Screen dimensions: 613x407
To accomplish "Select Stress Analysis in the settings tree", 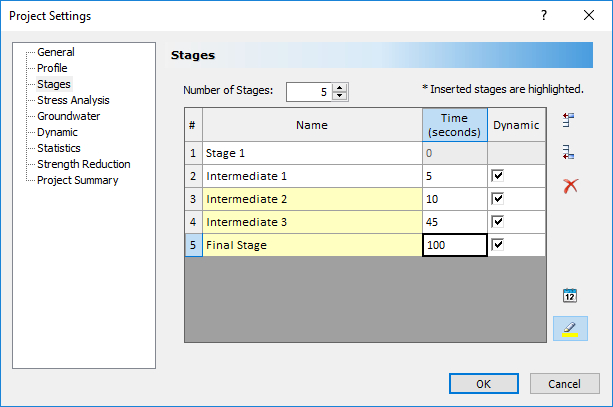I will click(73, 100).
